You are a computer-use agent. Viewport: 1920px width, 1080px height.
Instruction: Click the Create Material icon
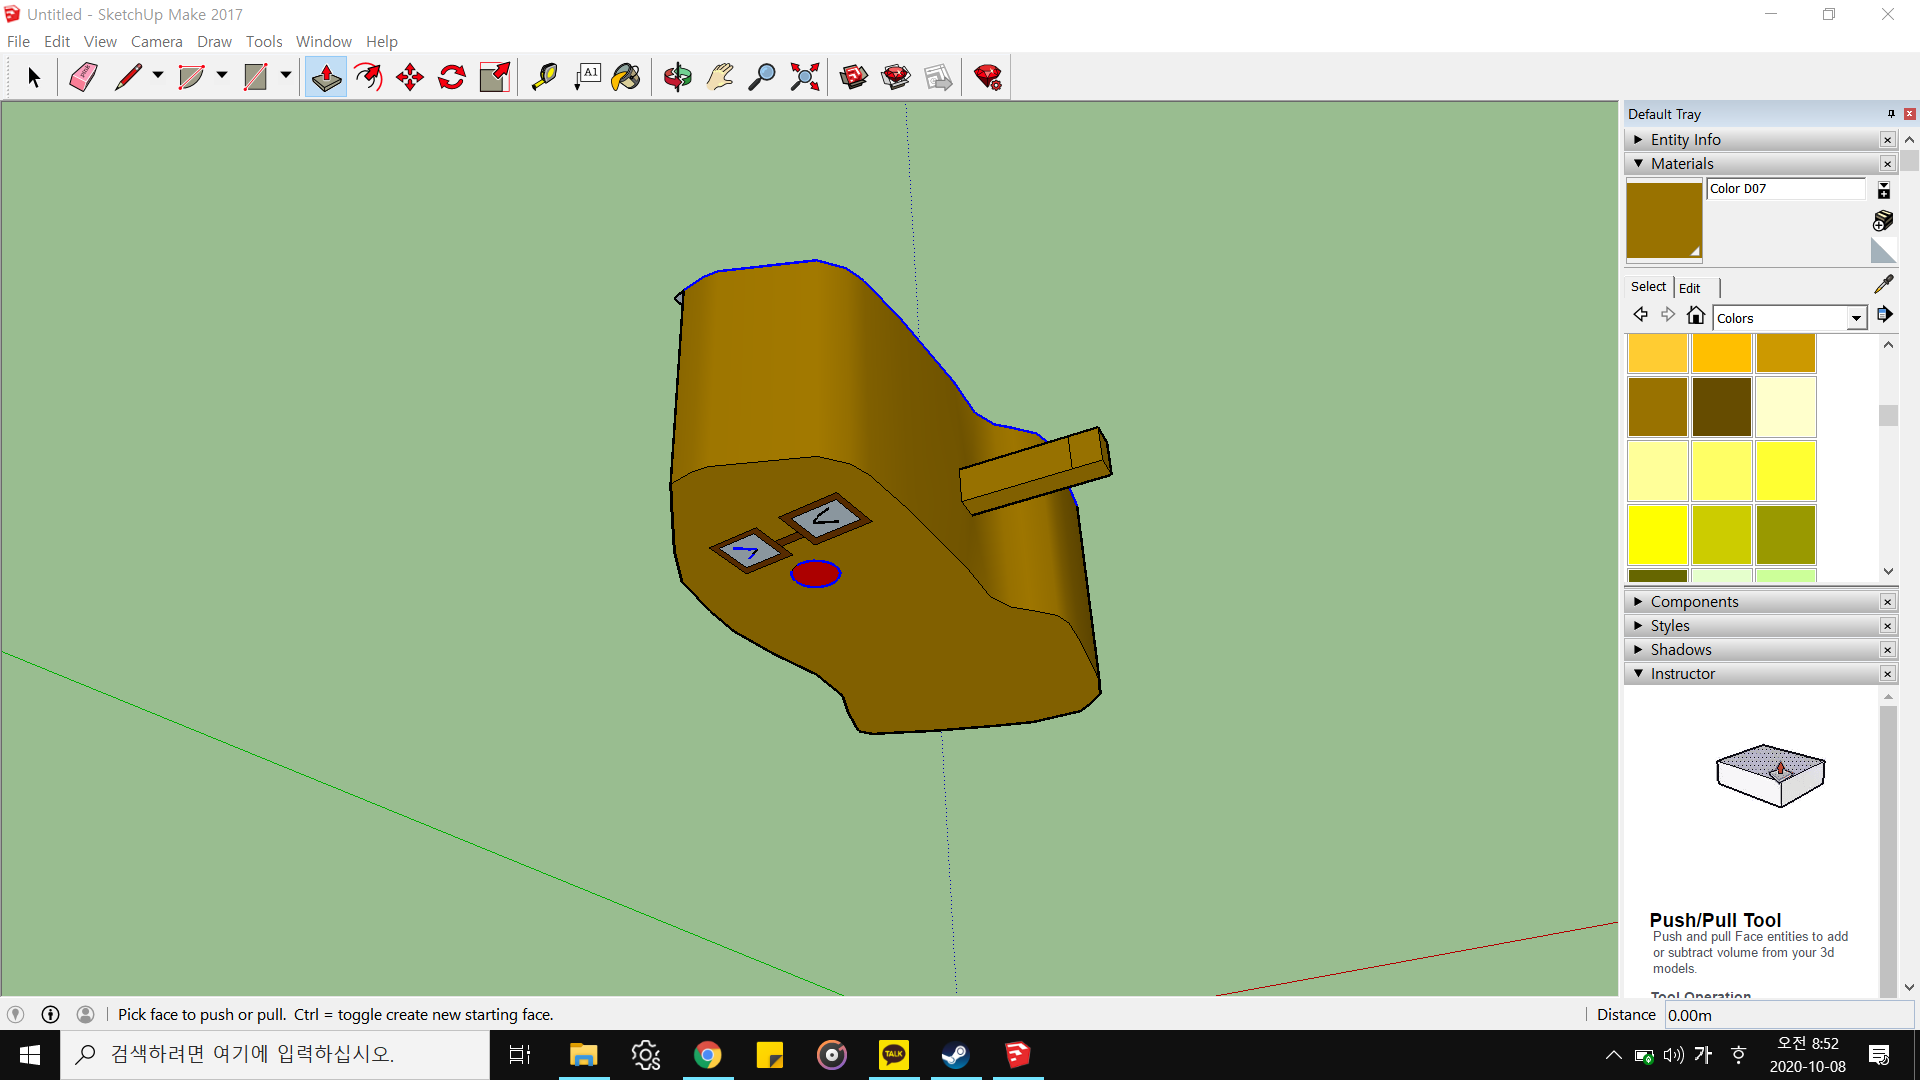tap(1883, 220)
